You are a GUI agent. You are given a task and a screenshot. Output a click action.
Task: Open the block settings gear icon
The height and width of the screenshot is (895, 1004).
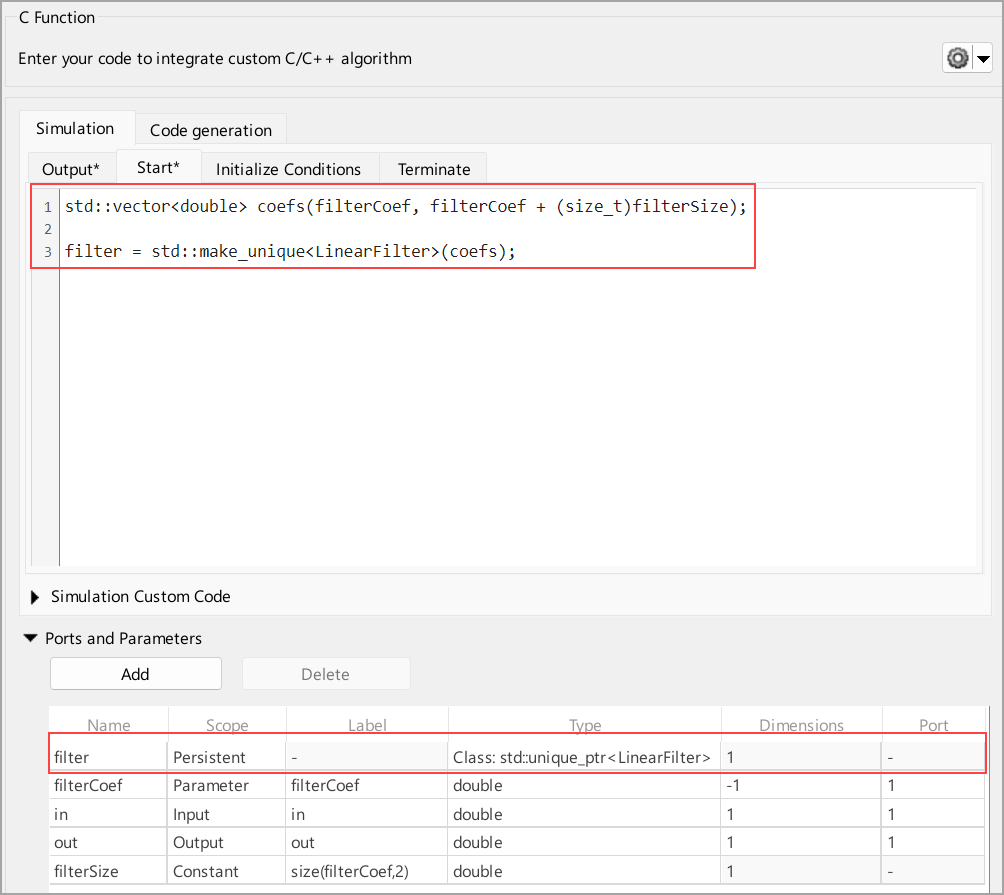coord(957,57)
